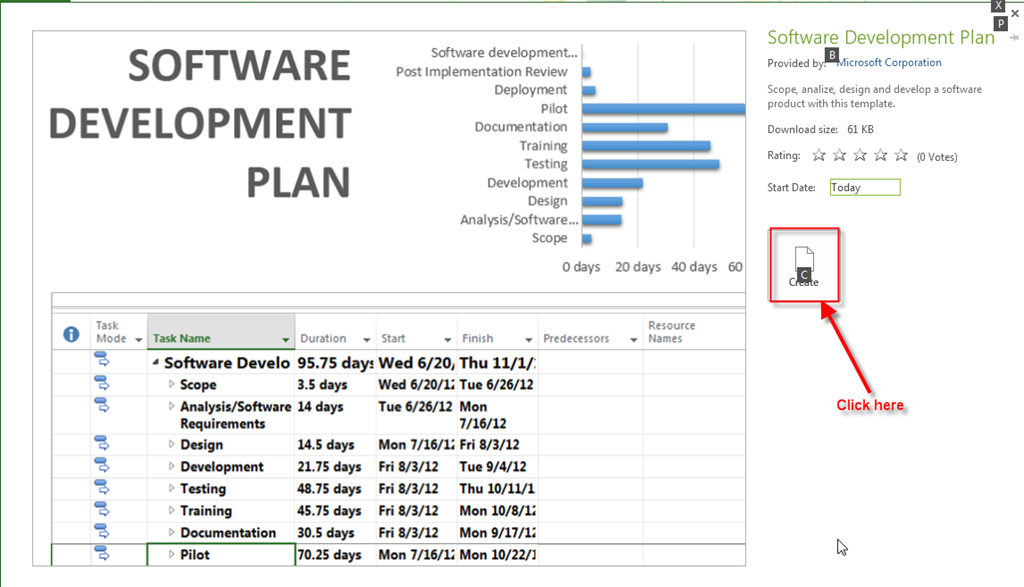This screenshot has width=1024, height=587.
Task: Click the task mode icon on the Design row
Action: pos(100,444)
